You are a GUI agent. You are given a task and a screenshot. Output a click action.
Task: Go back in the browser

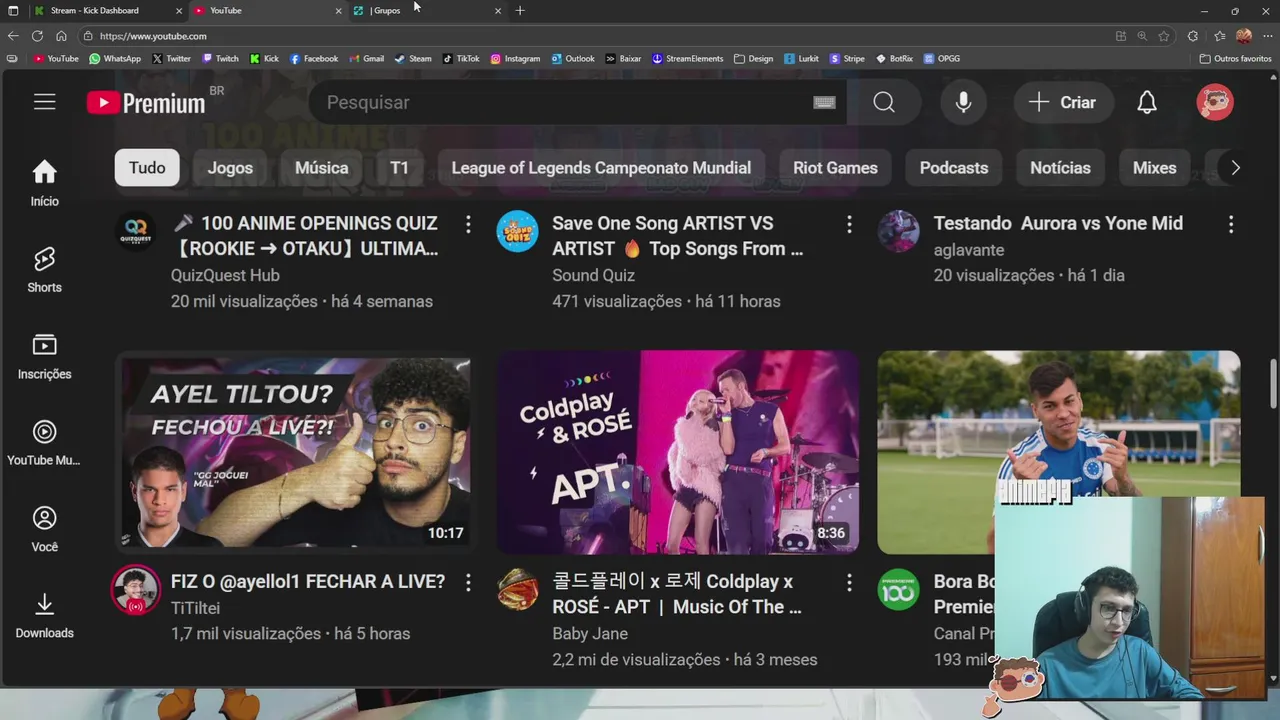(x=13, y=36)
